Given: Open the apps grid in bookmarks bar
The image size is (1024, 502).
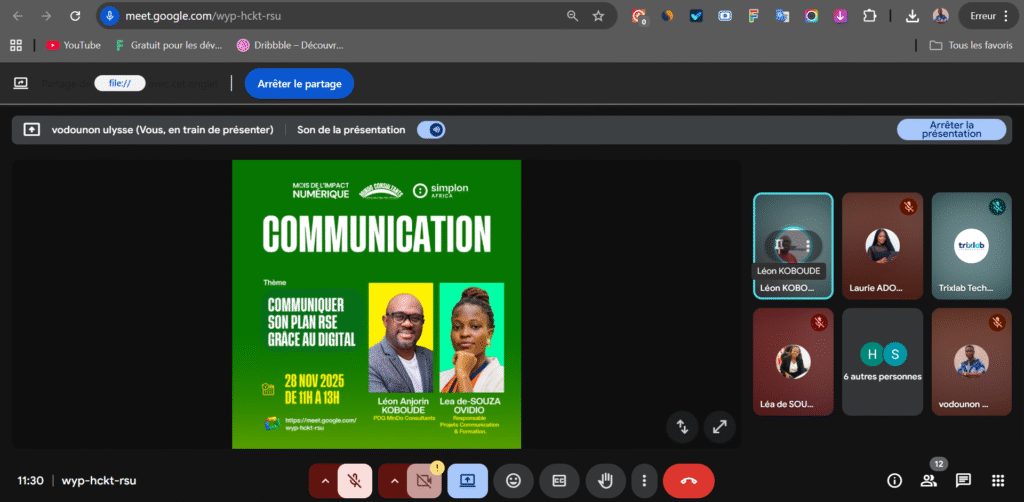Looking at the screenshot, I should tap(16, 45).
